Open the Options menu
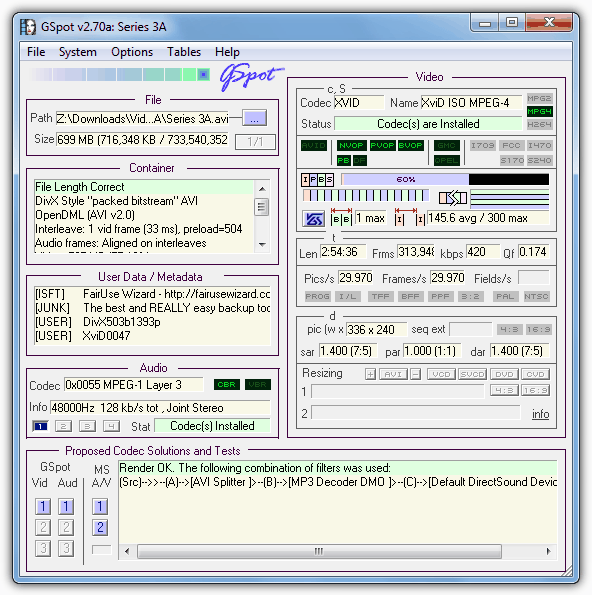 (132, 52)
